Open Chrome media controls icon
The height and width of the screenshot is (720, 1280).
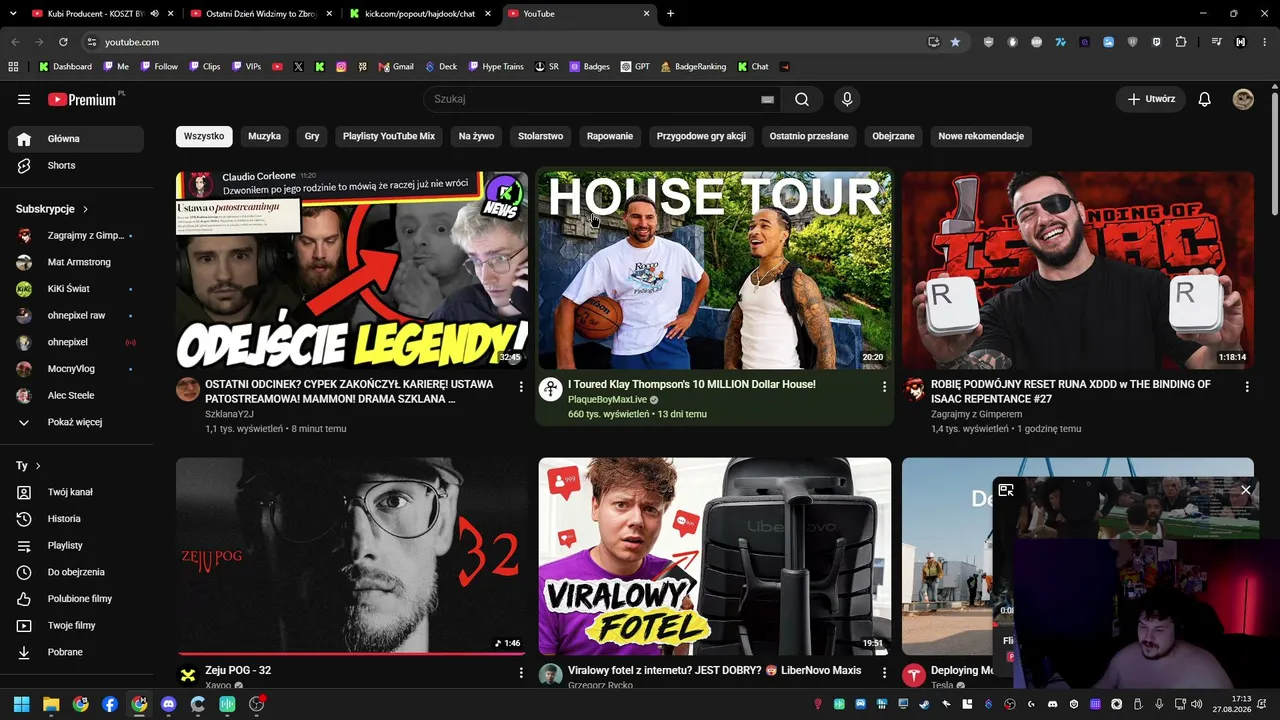(x=1217, y=42)
